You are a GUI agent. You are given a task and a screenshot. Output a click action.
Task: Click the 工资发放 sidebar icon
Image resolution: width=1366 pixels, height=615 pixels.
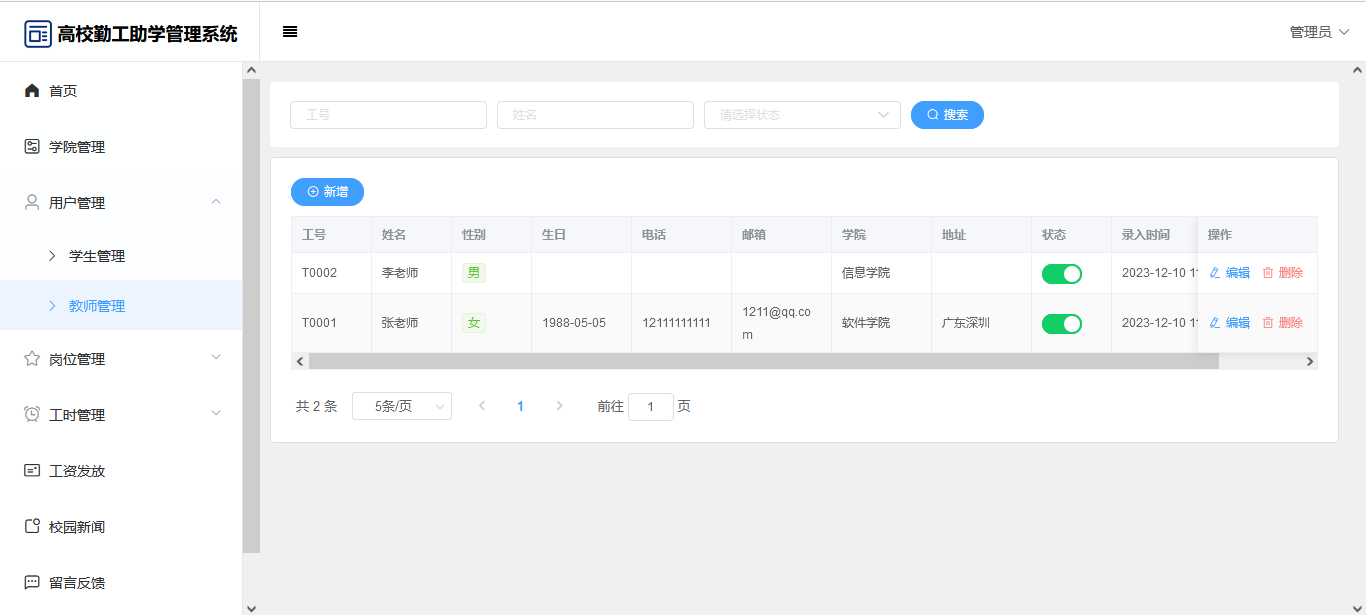pyautogui.click(x=32, y=471)
